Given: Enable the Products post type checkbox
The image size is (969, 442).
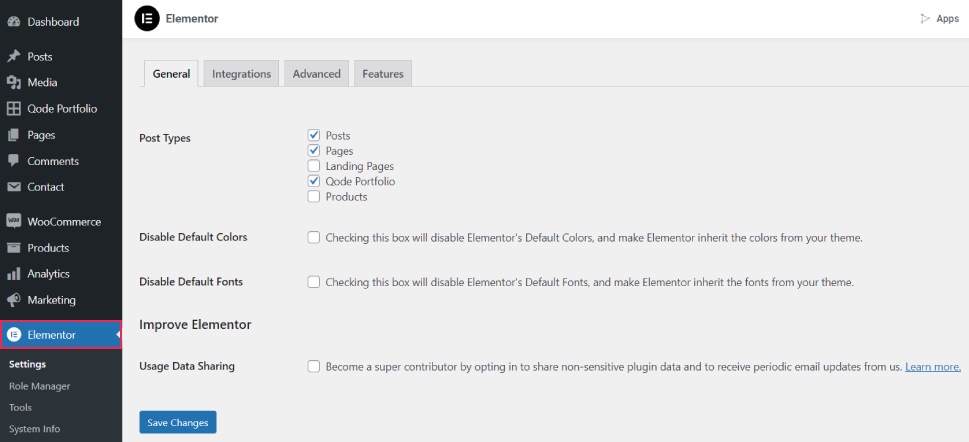Looking at the screenshot, I should pyautogui.click(x=314, y=197).
